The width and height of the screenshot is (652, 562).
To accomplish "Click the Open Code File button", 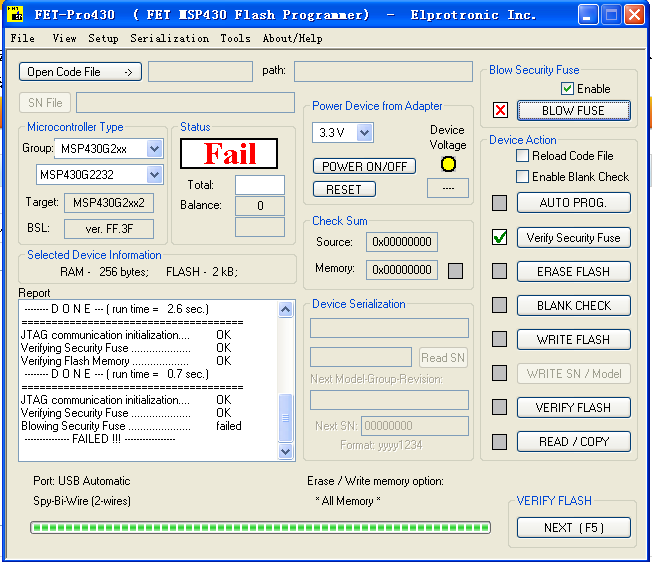I will tap(80, 71).
